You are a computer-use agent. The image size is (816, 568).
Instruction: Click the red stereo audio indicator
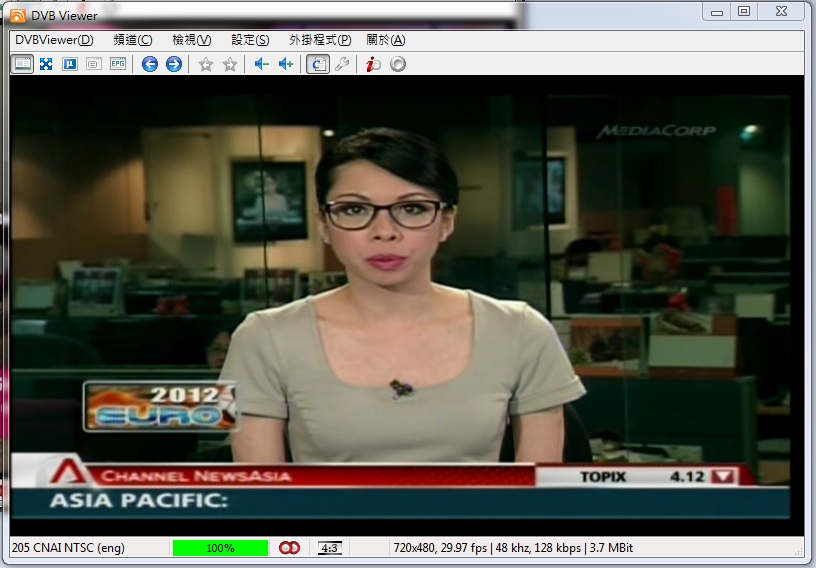[x=289, y=548]
